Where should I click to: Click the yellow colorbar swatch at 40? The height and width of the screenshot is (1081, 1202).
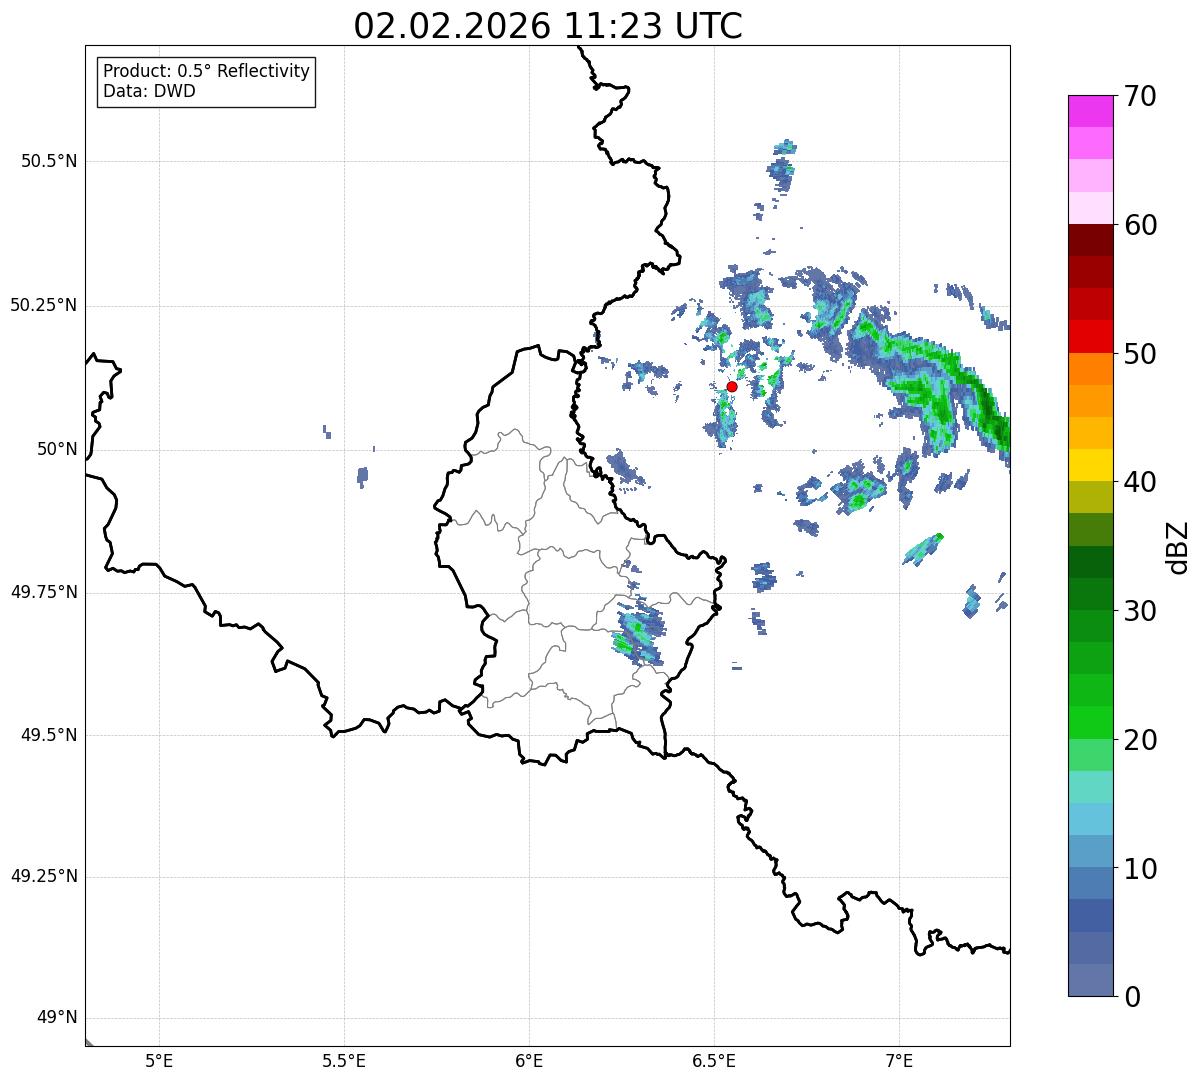coord(1090,465)
